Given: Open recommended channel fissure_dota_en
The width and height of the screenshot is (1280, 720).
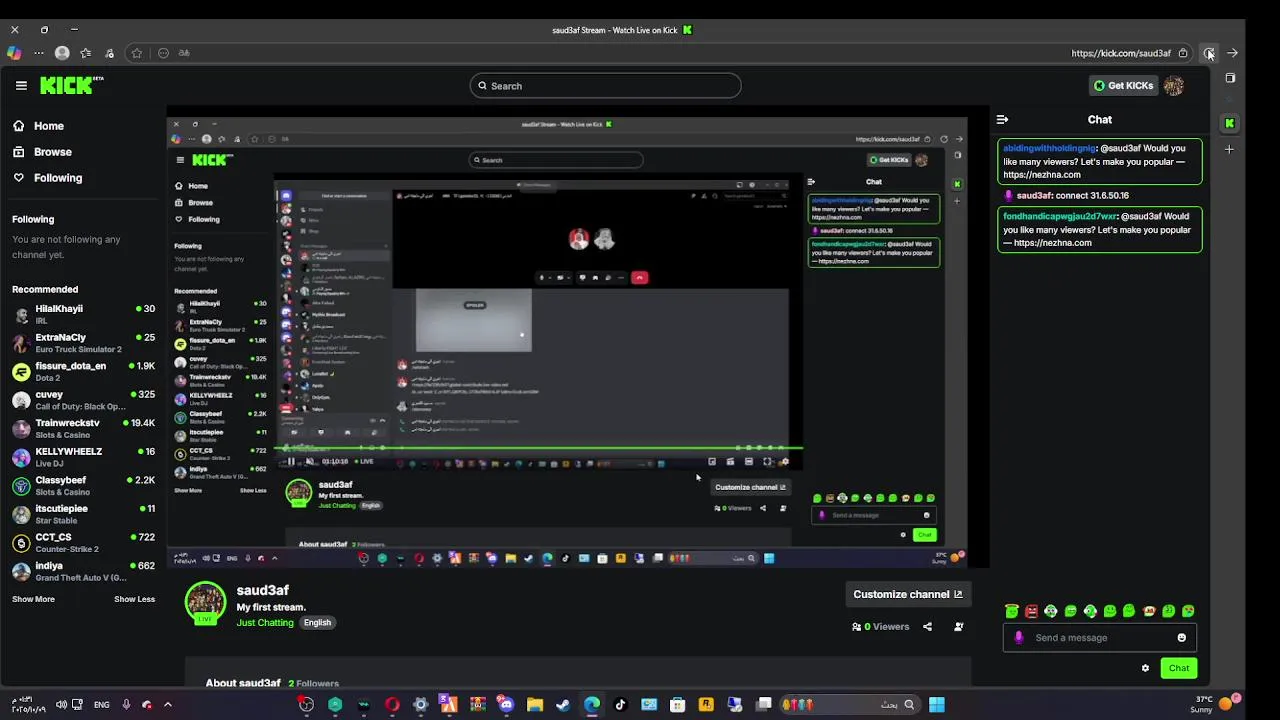Looking at the screenshot, I should tap(83, 371).
